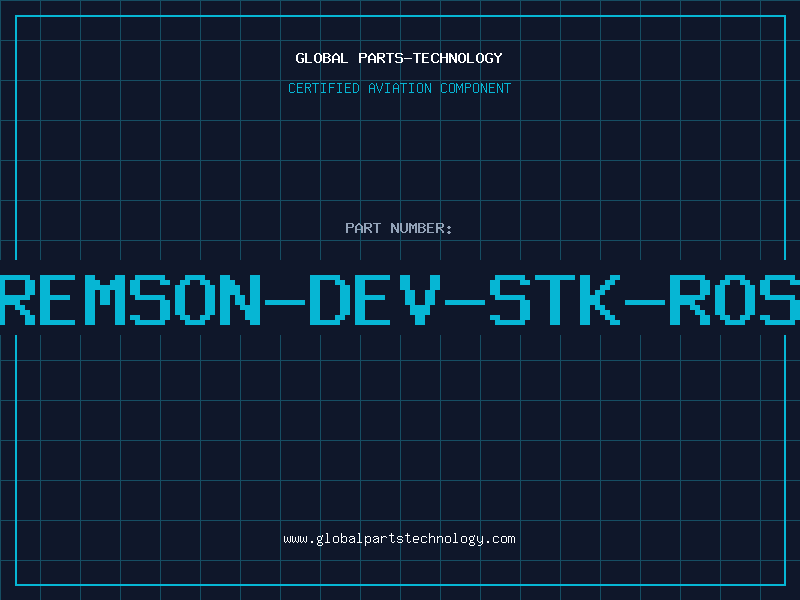This screenshot has height=600, width=800.
Task: Click the large REMSON-DEV-STK-ROS part number
Action: coord(400,300)
